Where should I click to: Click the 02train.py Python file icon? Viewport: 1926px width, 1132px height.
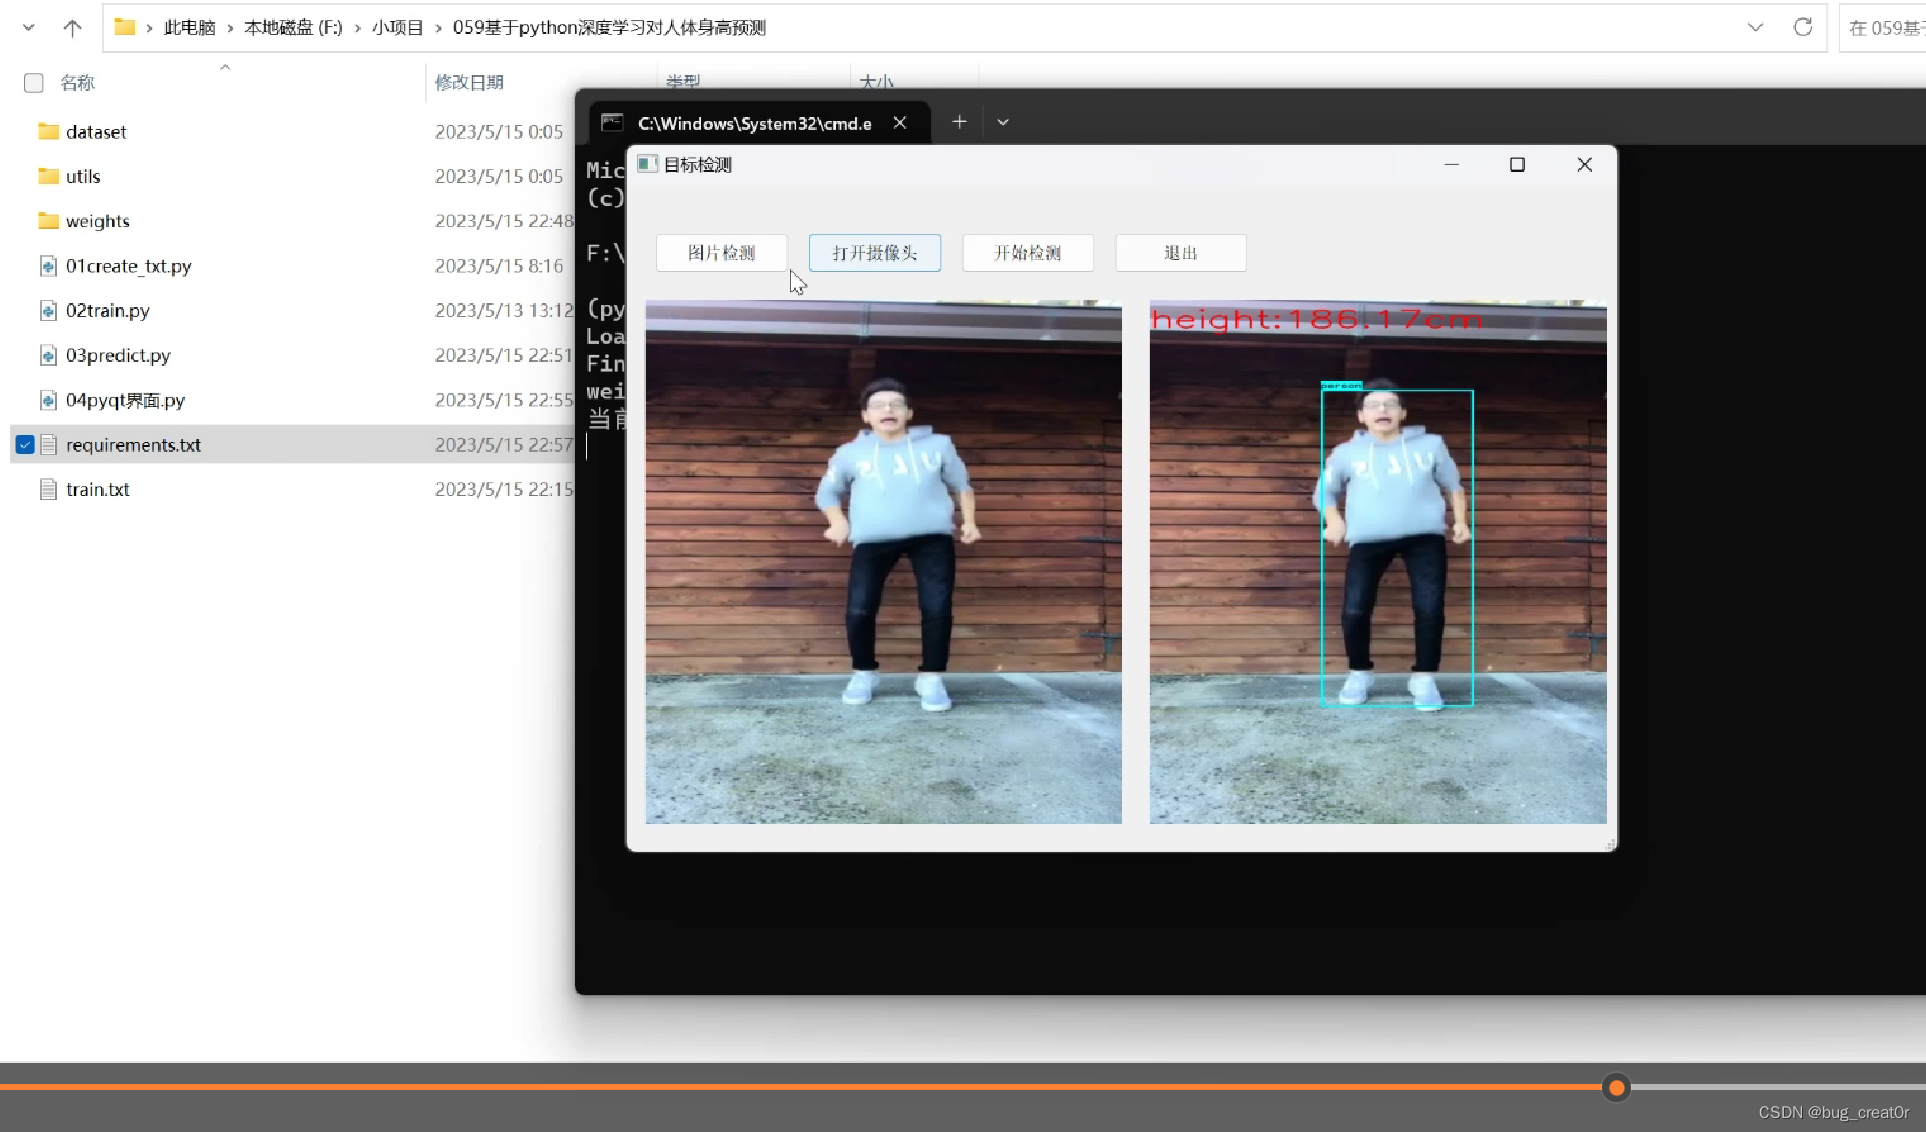coord(48,311)
